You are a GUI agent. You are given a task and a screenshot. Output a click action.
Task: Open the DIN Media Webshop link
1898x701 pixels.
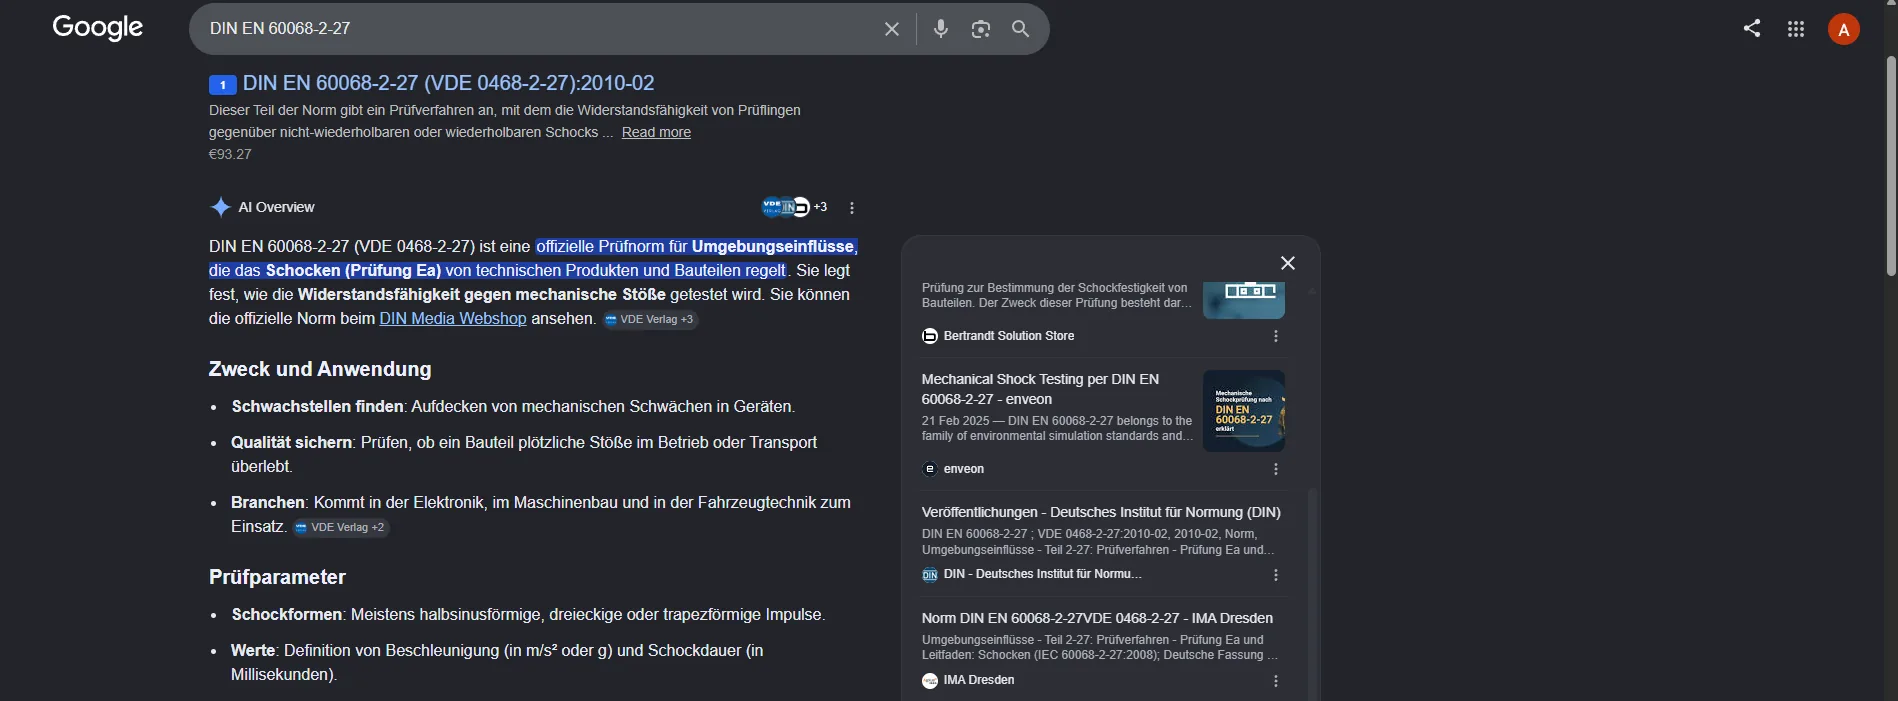click(x=453, y=318)
